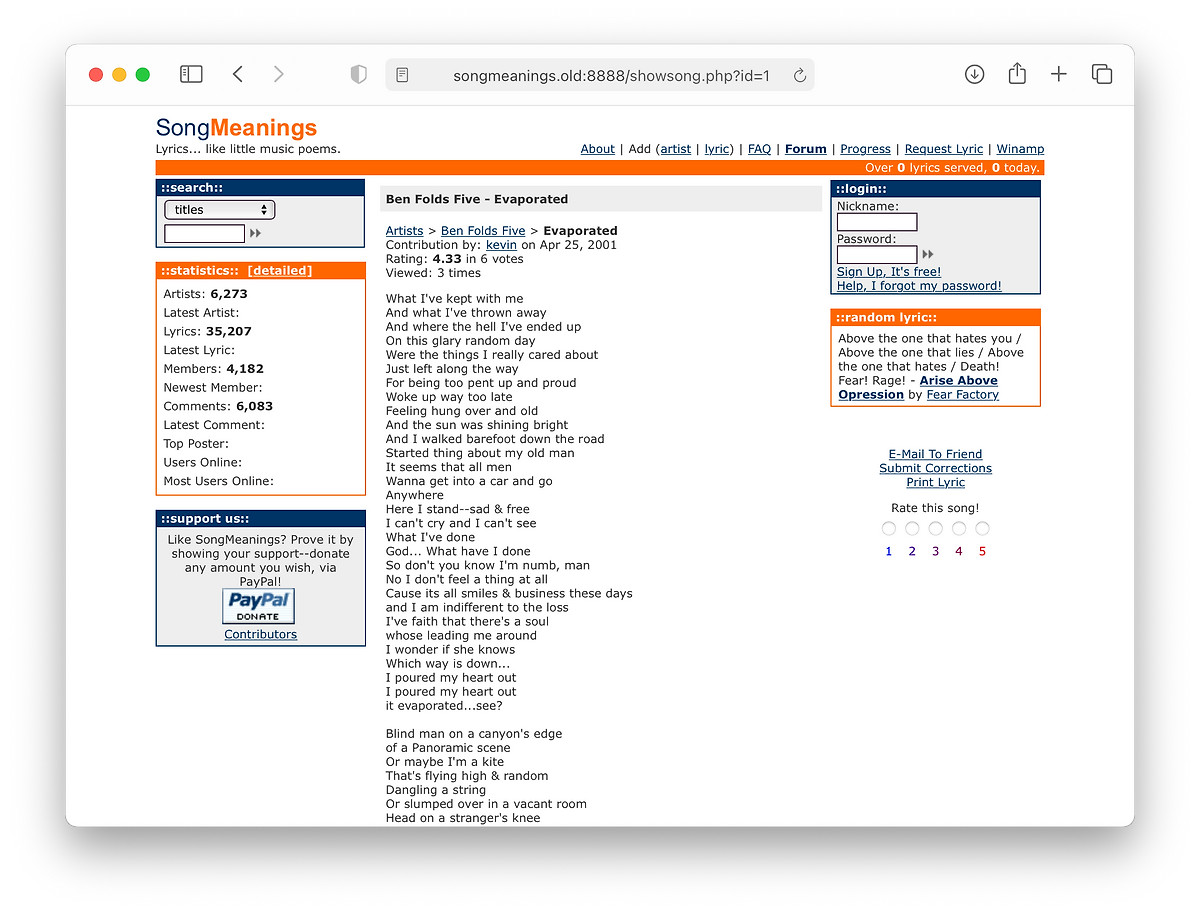Show the tab overview icon
Viewport: 1200px width, 913px height.
pos(1102,74)
